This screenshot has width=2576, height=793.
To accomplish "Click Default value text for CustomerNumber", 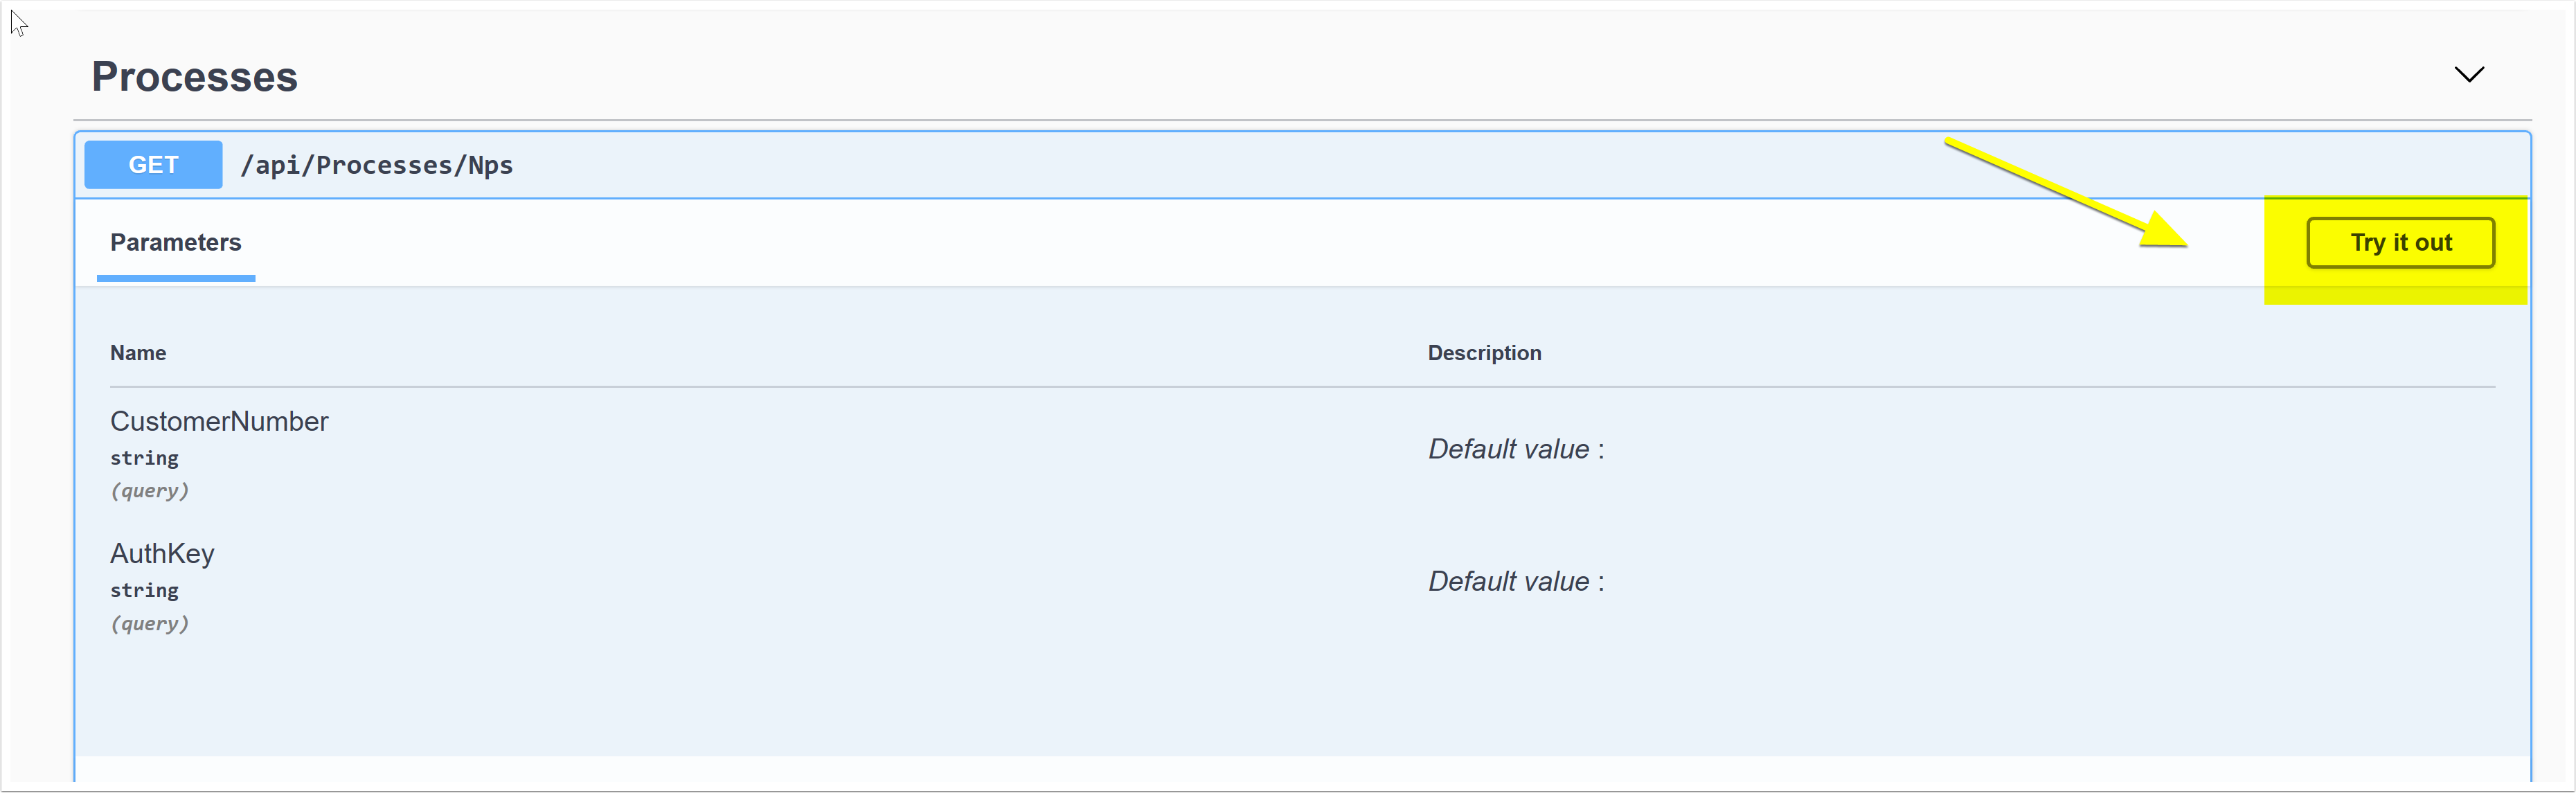I will pyautogui.click(x=1516, y=449).
